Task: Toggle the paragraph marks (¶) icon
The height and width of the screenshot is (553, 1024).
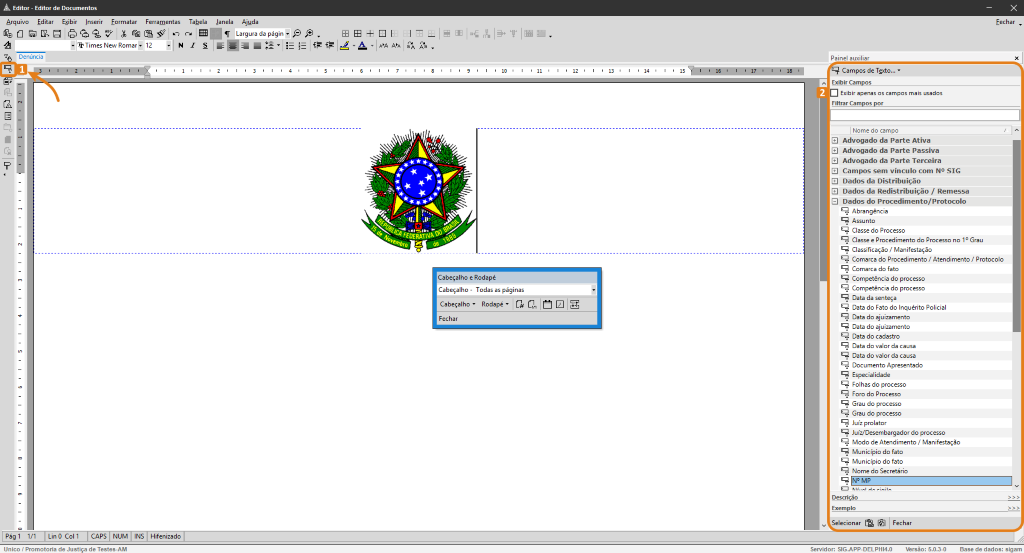Action: tap(227, 34)
